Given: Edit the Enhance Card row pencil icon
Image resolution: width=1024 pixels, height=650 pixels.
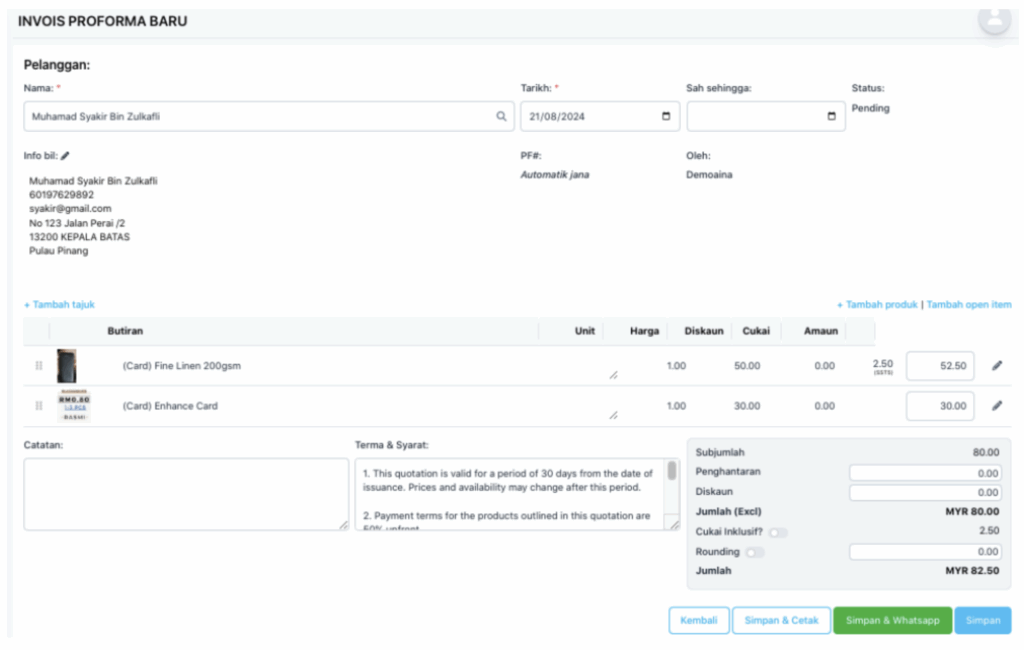Looking at the screenshot, I should (997, 406).
